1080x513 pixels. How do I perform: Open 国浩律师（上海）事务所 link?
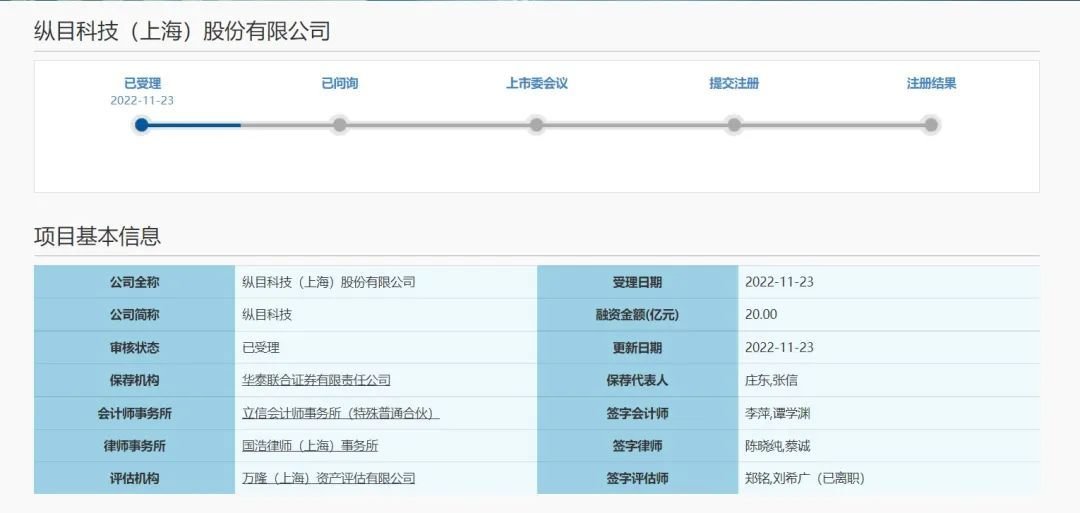click(x=310, y=446)
